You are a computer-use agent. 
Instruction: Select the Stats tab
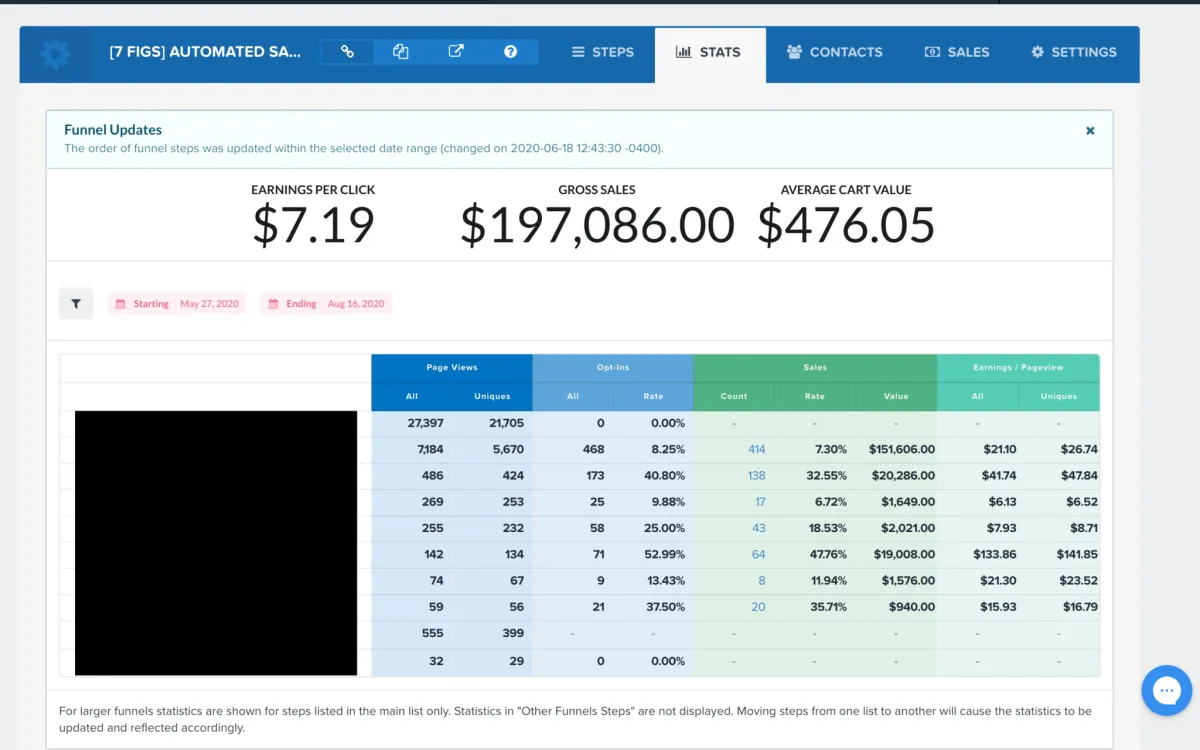[709, 52]
